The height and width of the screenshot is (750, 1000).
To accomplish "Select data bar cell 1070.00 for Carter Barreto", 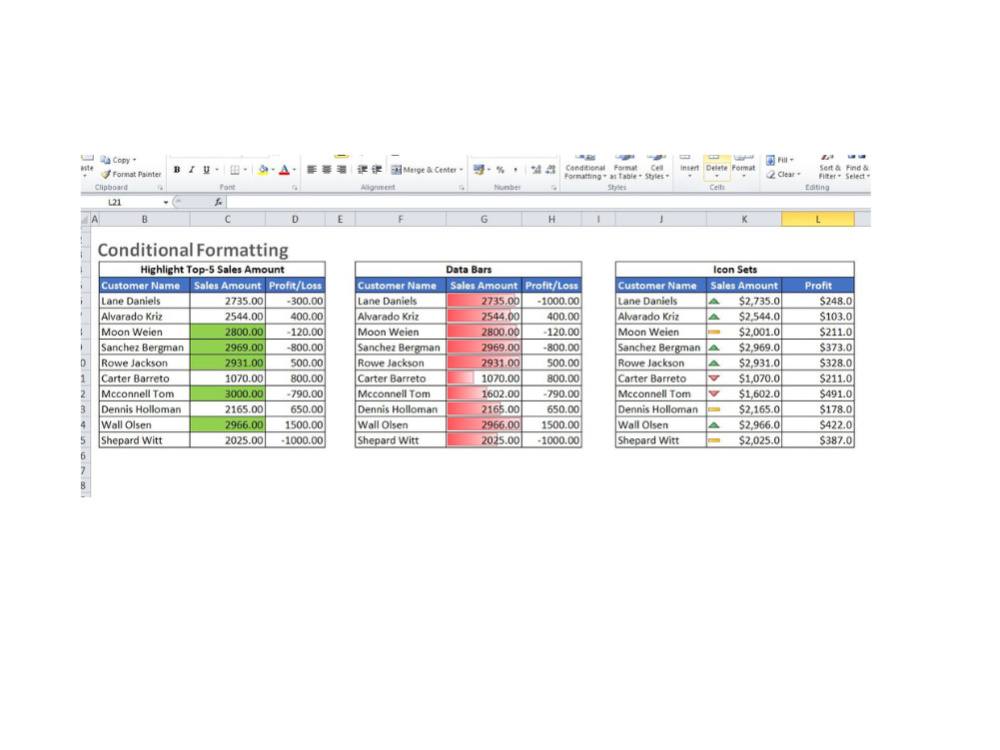I will [x=484, y=379].
